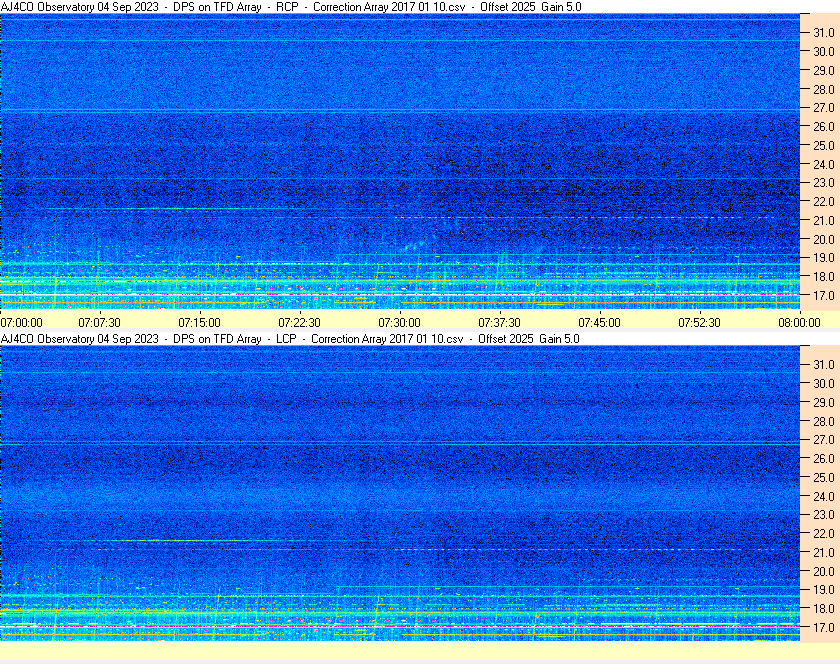Viewport: 840px width, 664px height.
Task: Pick the 20.0 frequency label on LCP plot
Action: pos(824,571)
